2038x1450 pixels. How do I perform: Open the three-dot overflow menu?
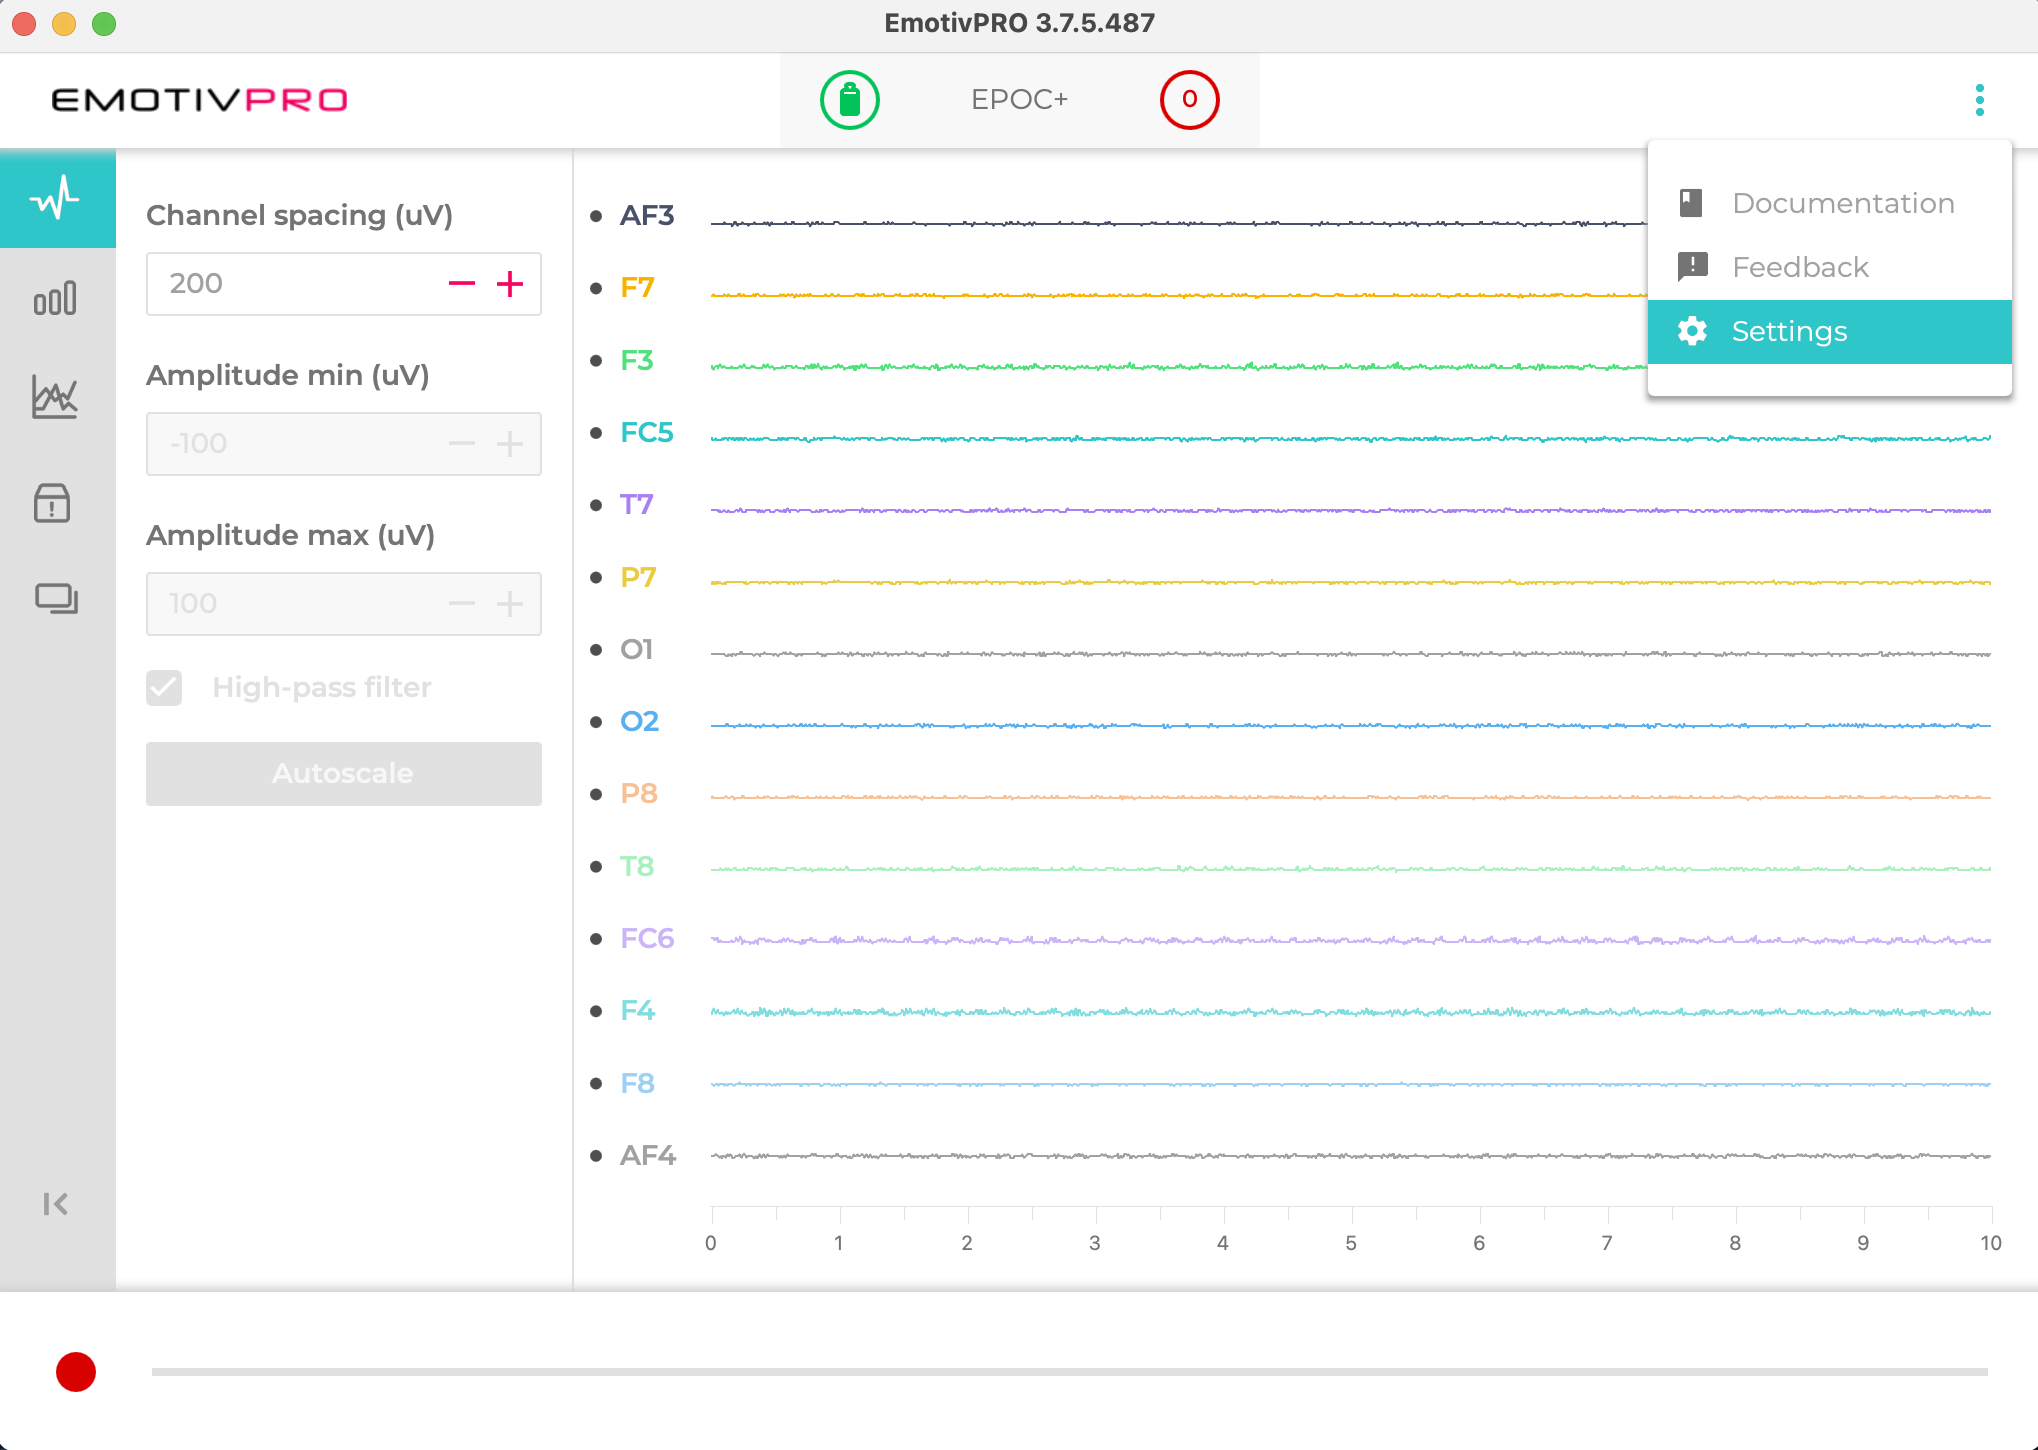pos(1980,100)
